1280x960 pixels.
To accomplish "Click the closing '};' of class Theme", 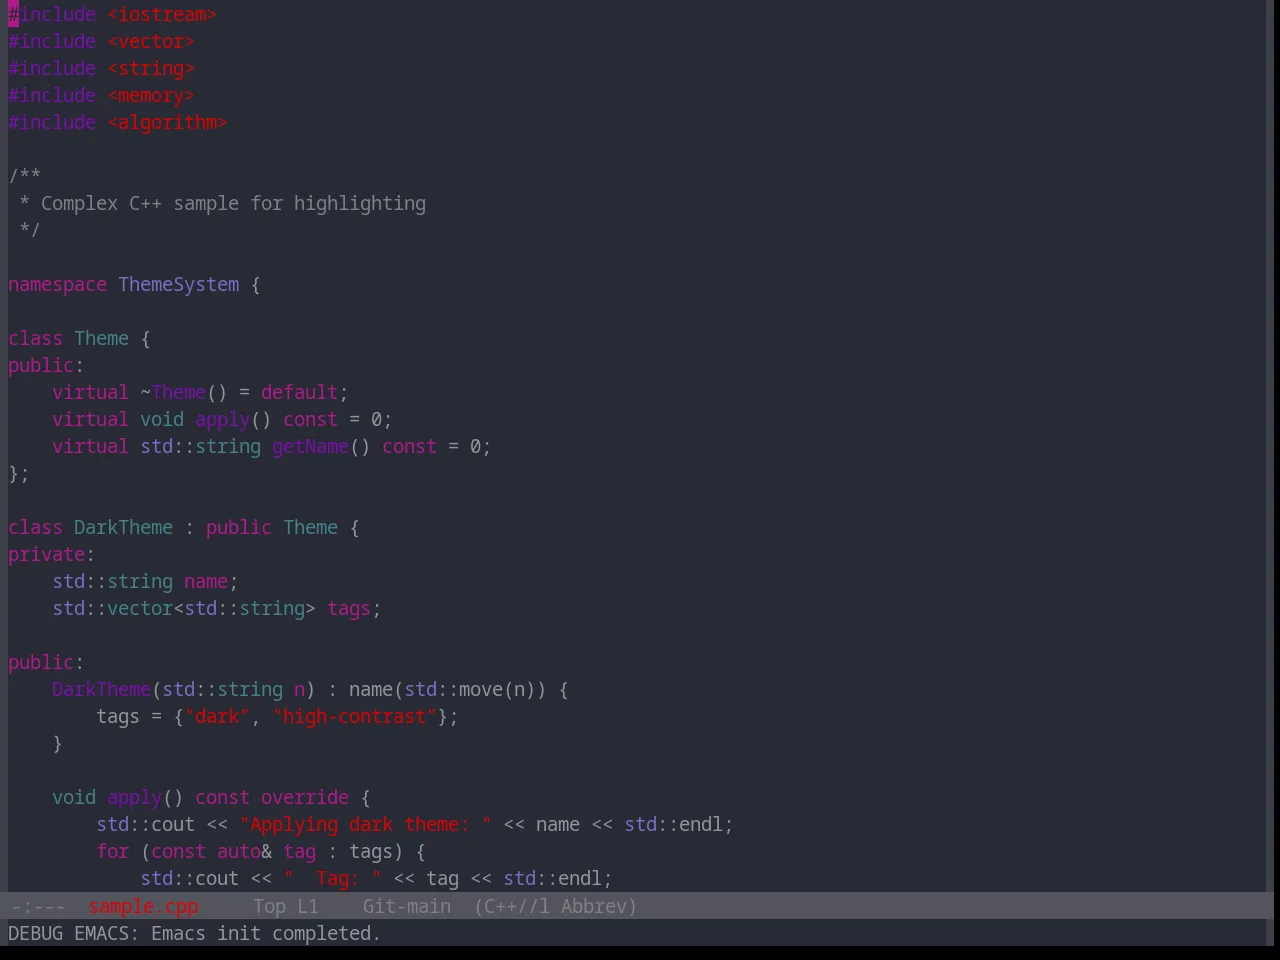I will pos(19,474).
